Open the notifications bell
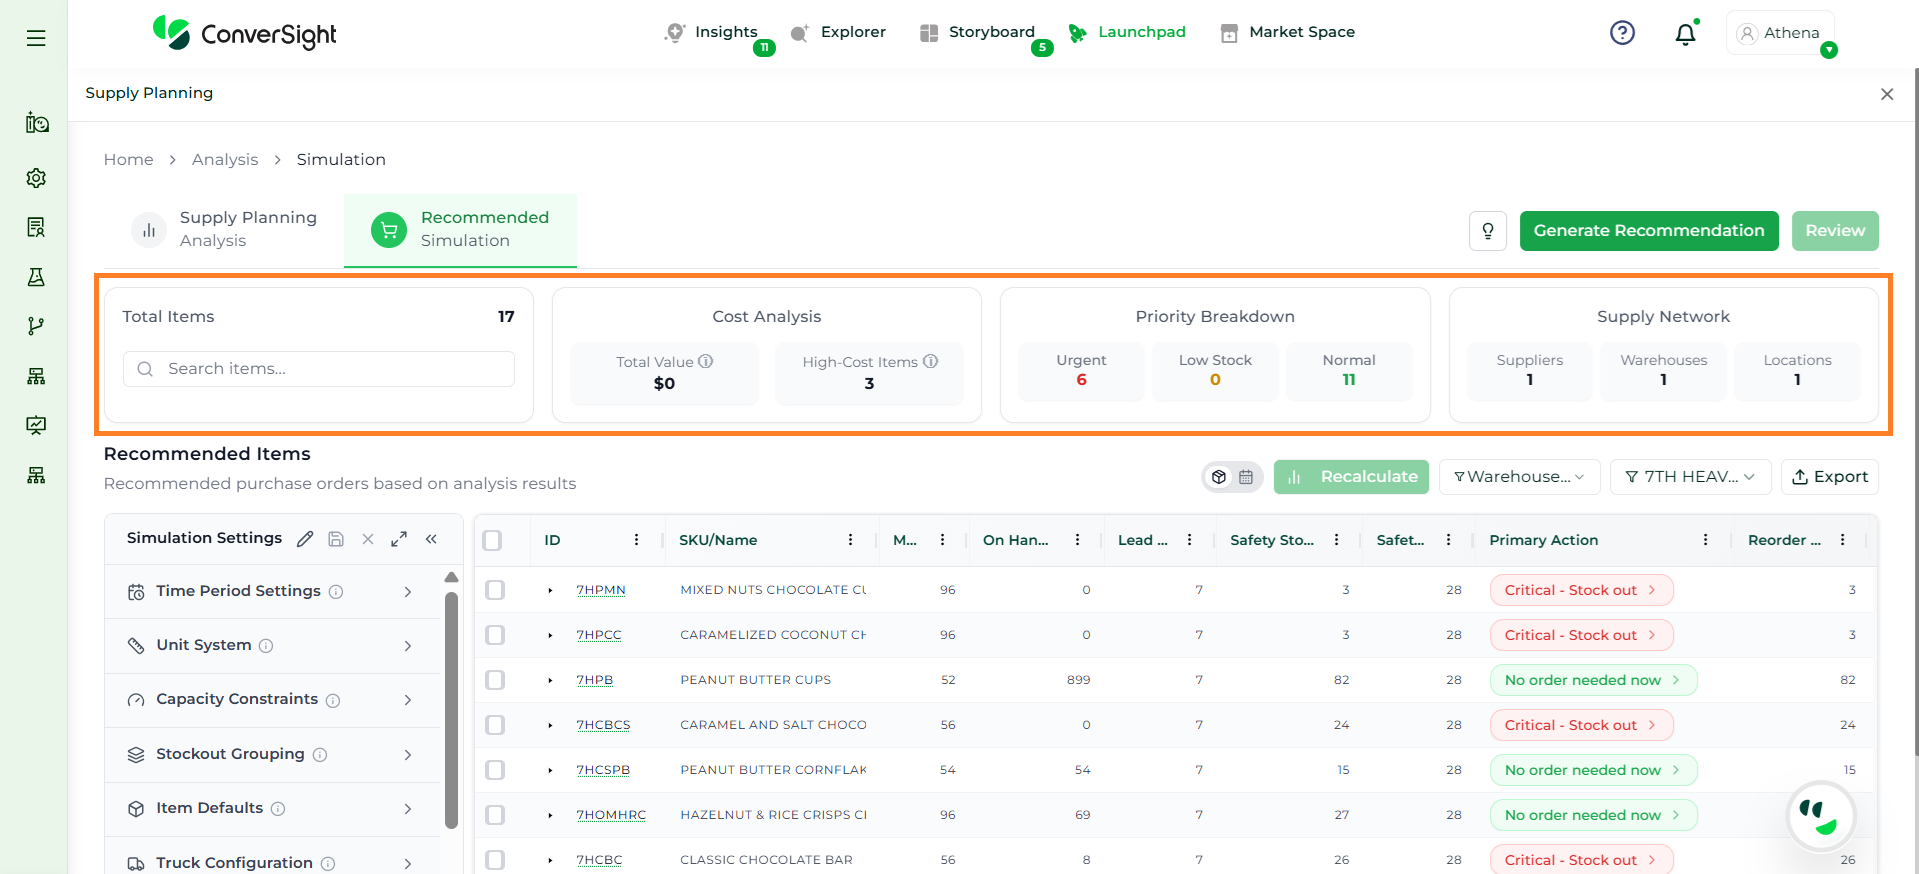The image size is (1919, 874). (x=1685, y=34)
